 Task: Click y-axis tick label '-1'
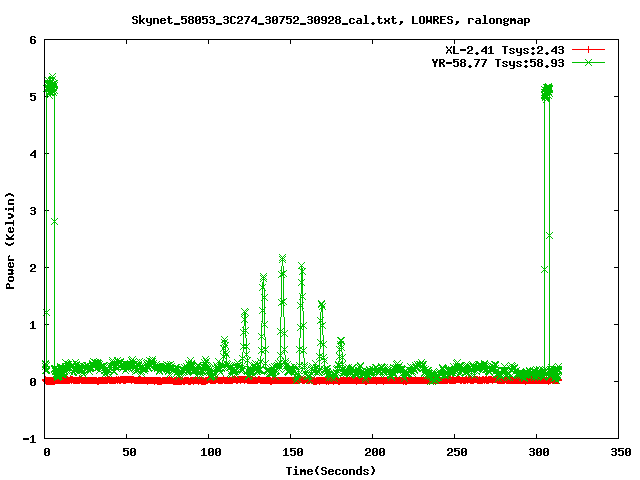tap(29, 439)
